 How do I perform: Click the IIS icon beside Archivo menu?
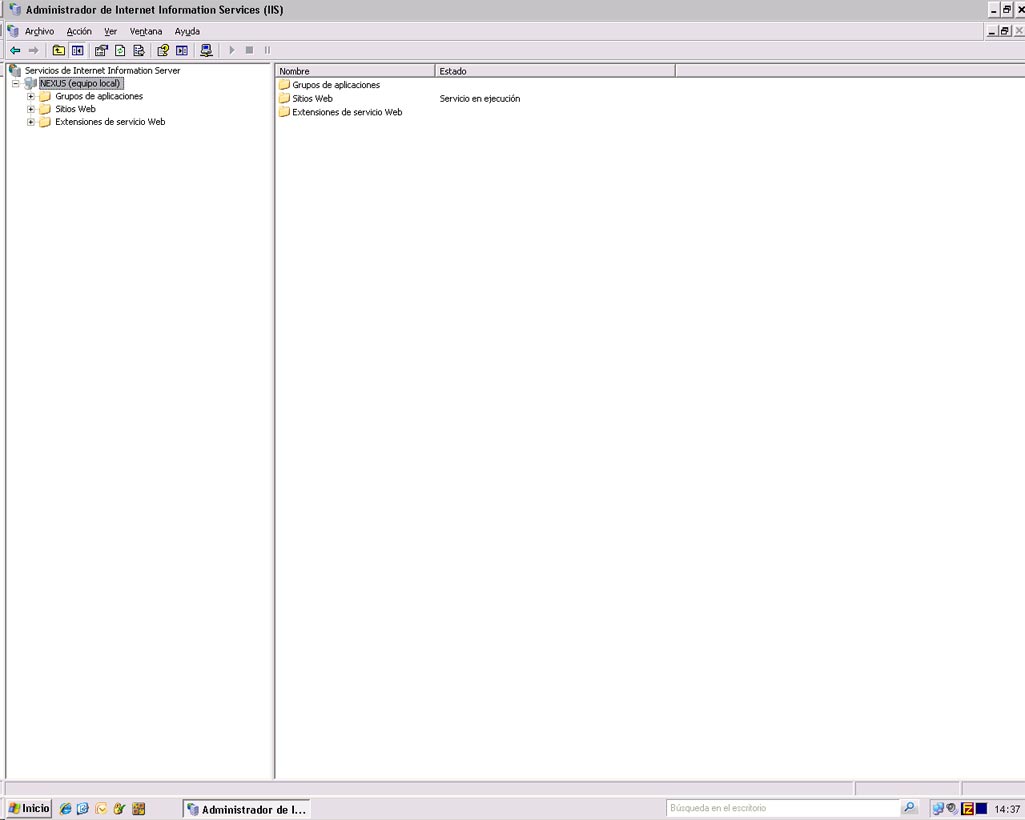(x=13, y=31)
